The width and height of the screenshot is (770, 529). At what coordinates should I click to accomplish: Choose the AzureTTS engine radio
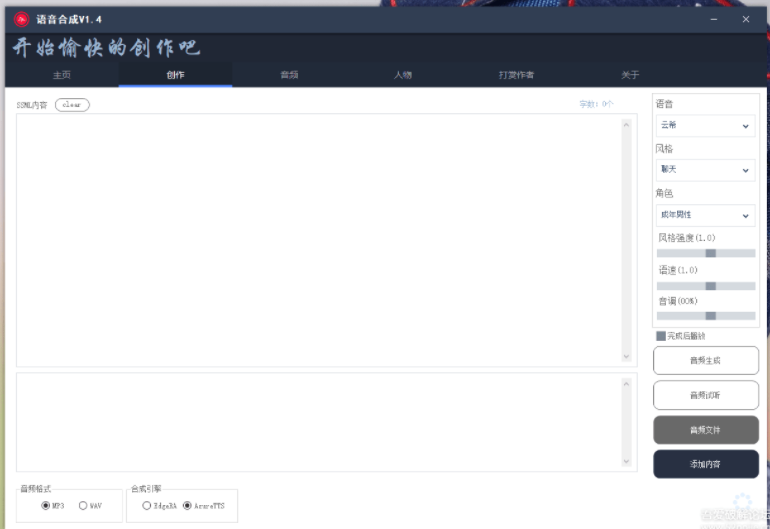pos(187,505)
